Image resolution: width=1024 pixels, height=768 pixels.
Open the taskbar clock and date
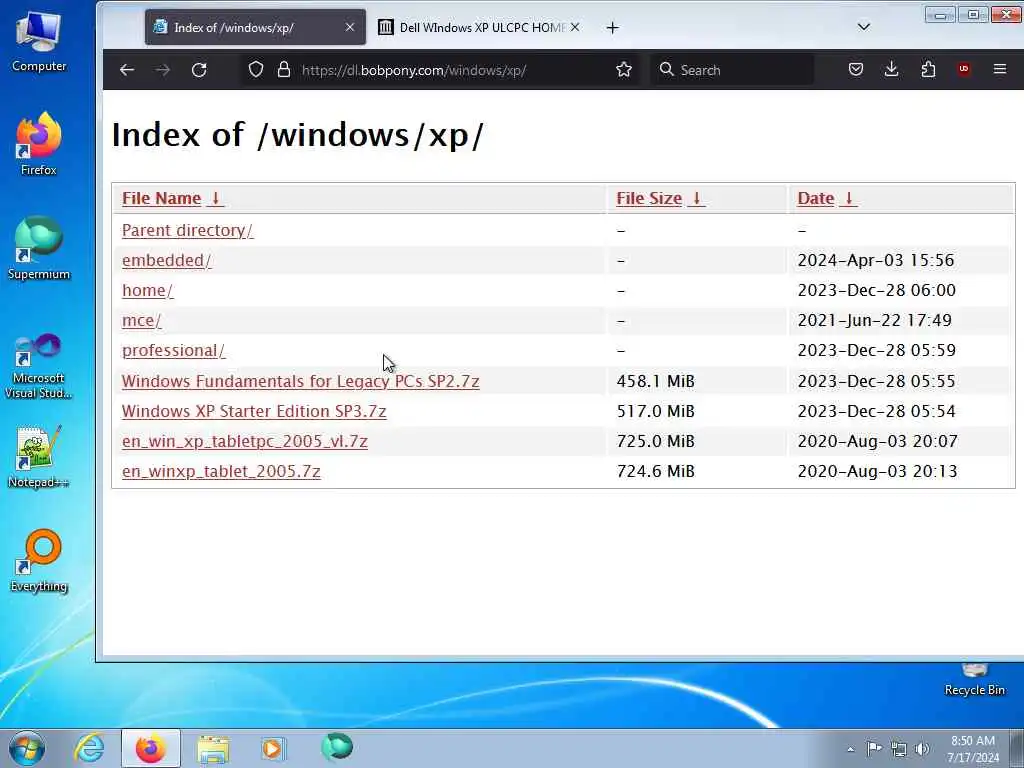973,749
